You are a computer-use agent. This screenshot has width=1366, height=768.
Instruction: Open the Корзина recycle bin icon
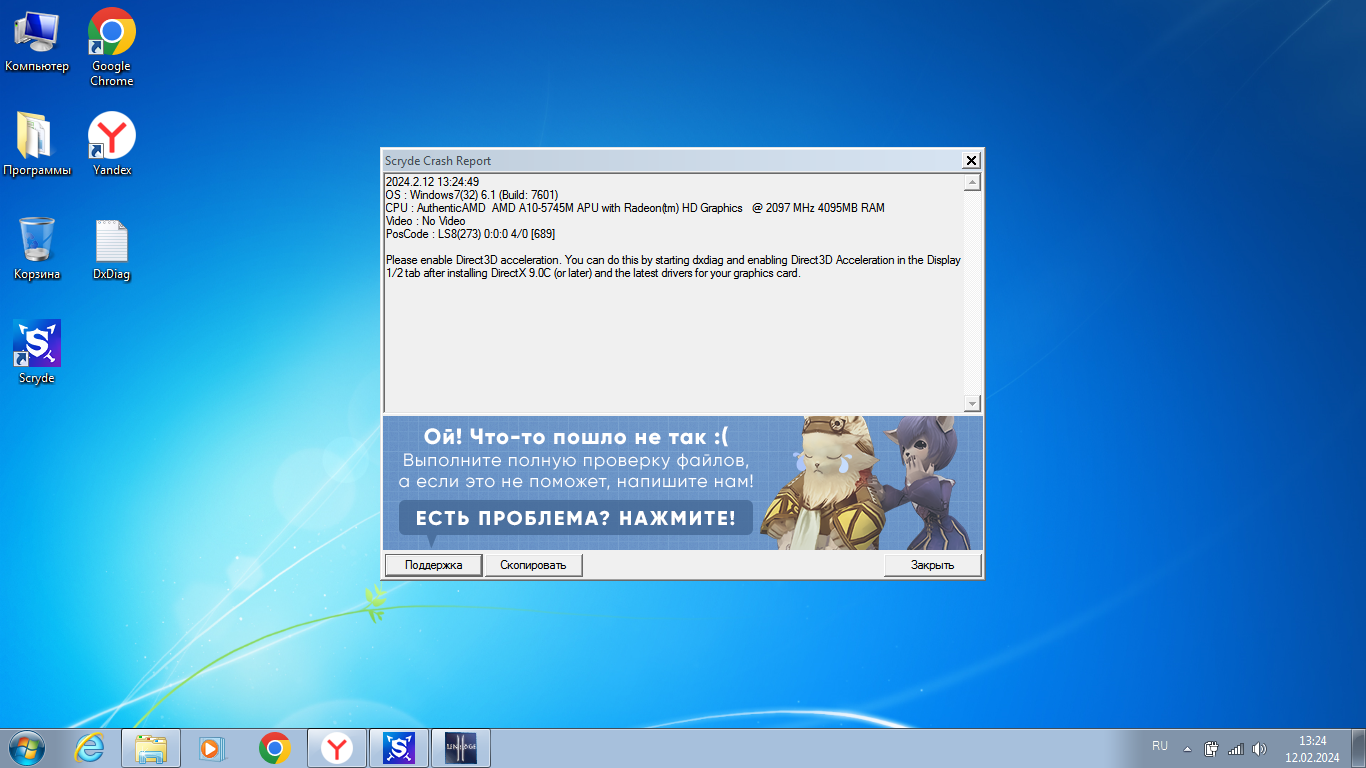tap(37, 241)
